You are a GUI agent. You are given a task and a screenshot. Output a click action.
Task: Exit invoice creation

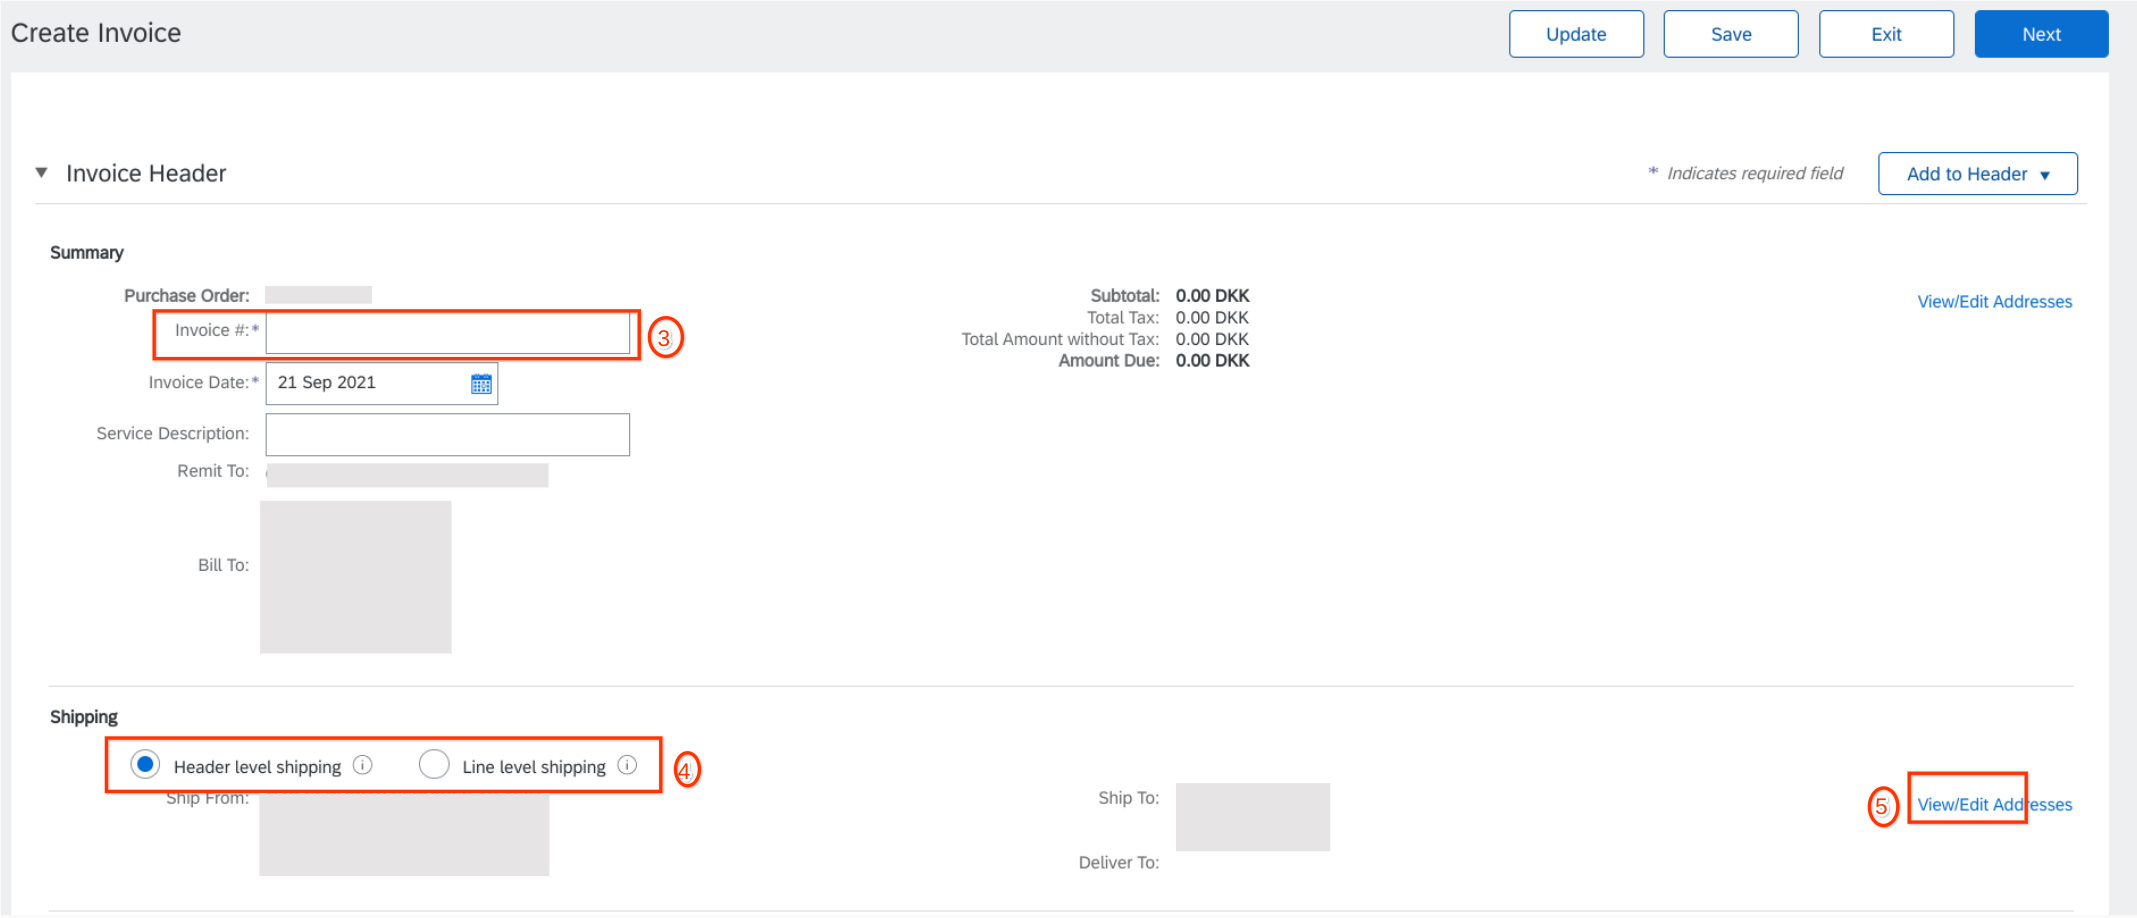click(1886, 33)
